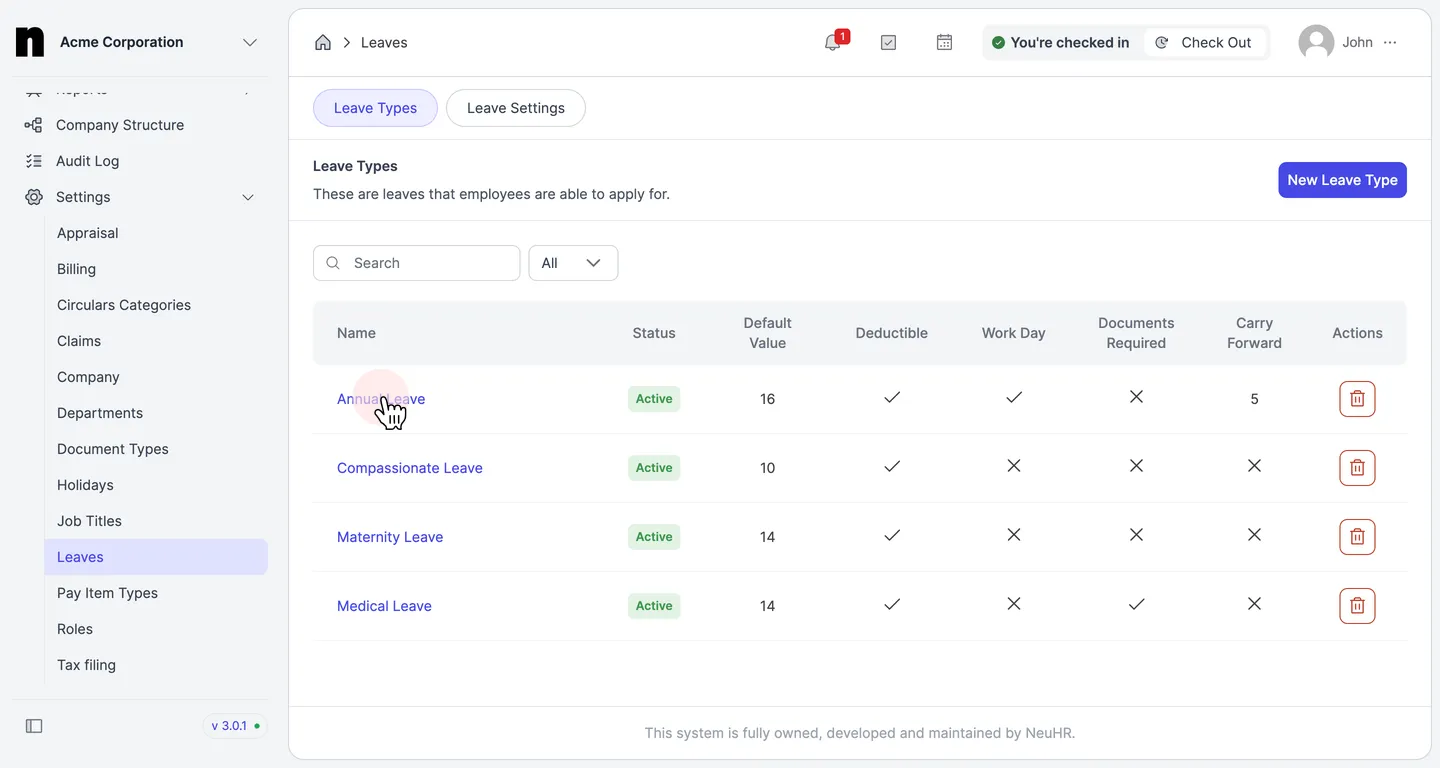Open the Maternity Leave link
Screen dimensions: 1440x768
pyautogui.click(x=390, y=537)
